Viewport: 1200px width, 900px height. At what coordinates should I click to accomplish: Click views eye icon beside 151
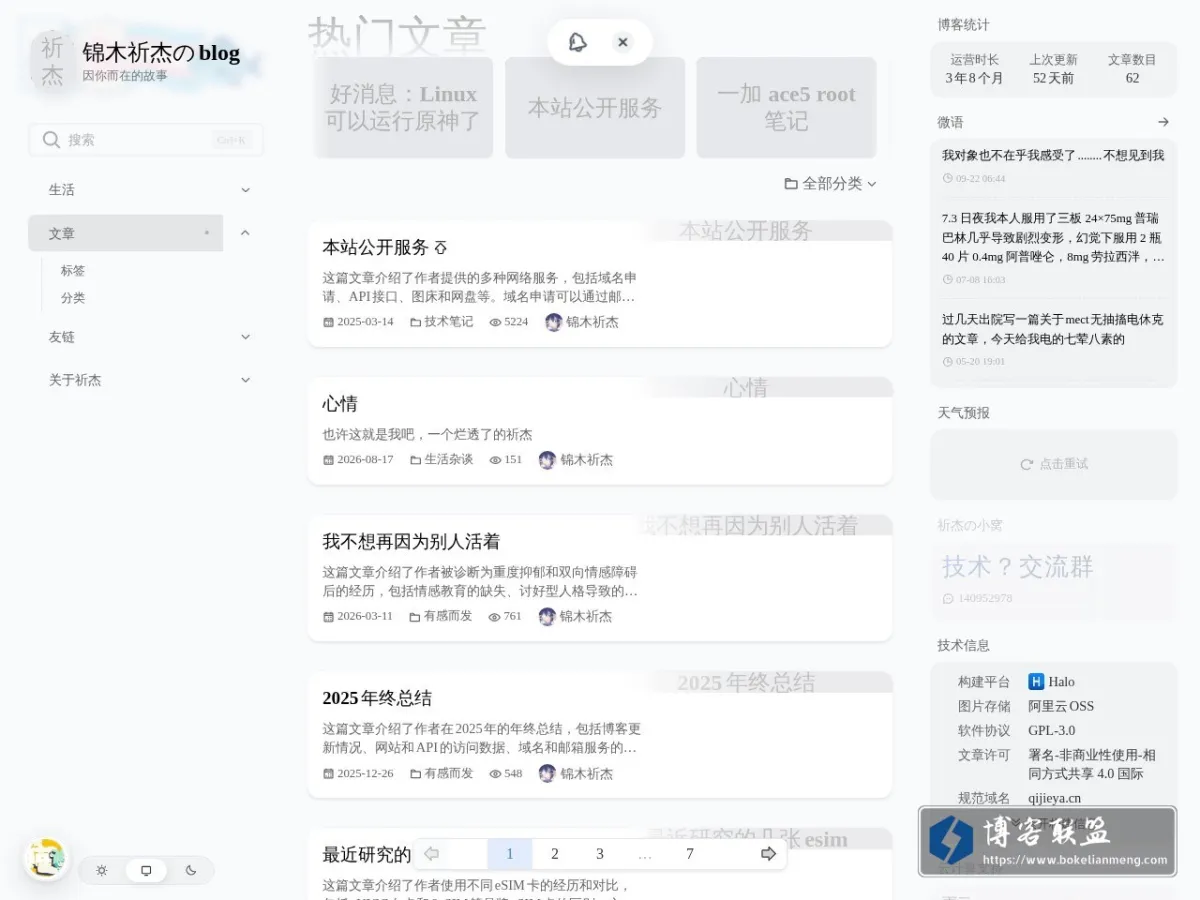coord(495,460)
